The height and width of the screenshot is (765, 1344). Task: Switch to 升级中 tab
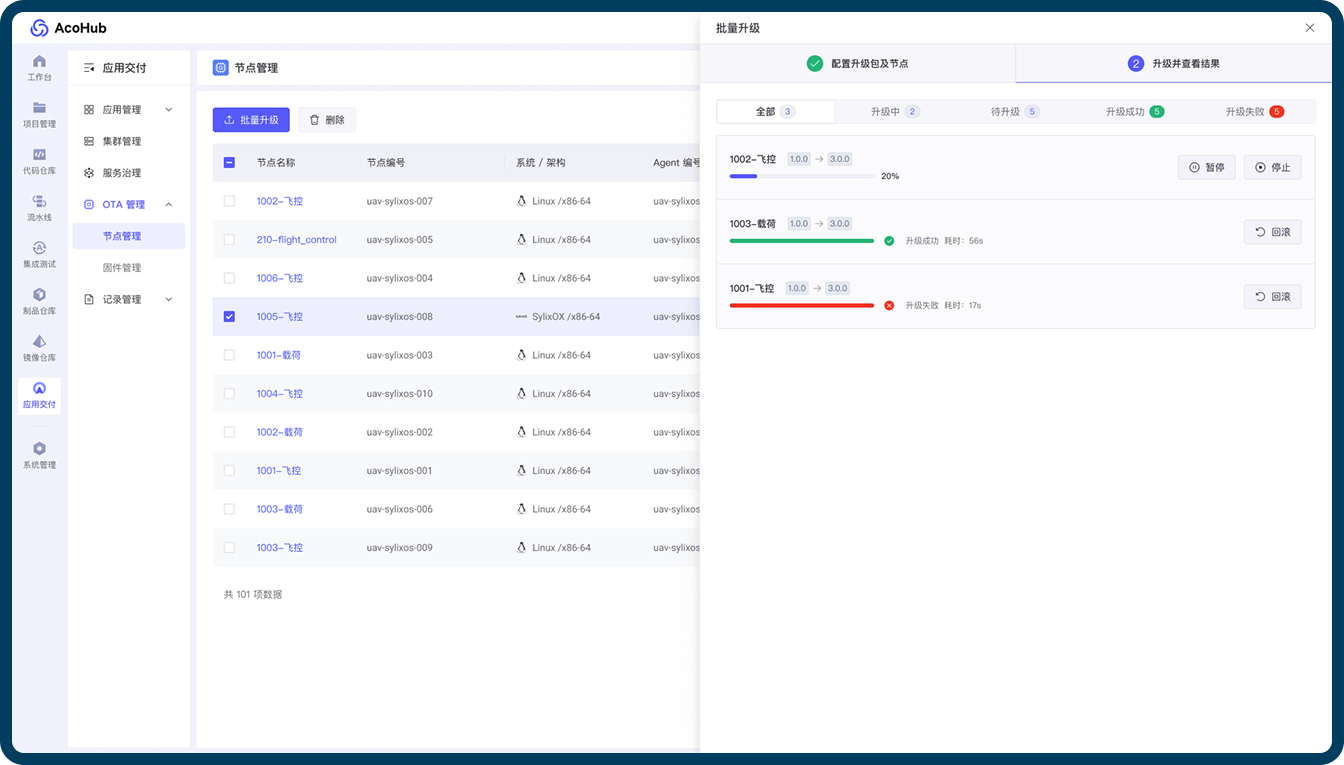[895, 112]
